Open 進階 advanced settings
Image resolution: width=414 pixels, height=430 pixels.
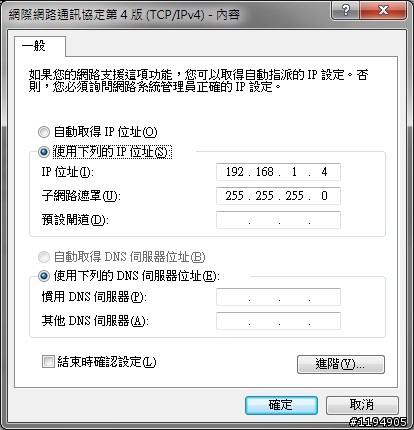pos(341,364)
